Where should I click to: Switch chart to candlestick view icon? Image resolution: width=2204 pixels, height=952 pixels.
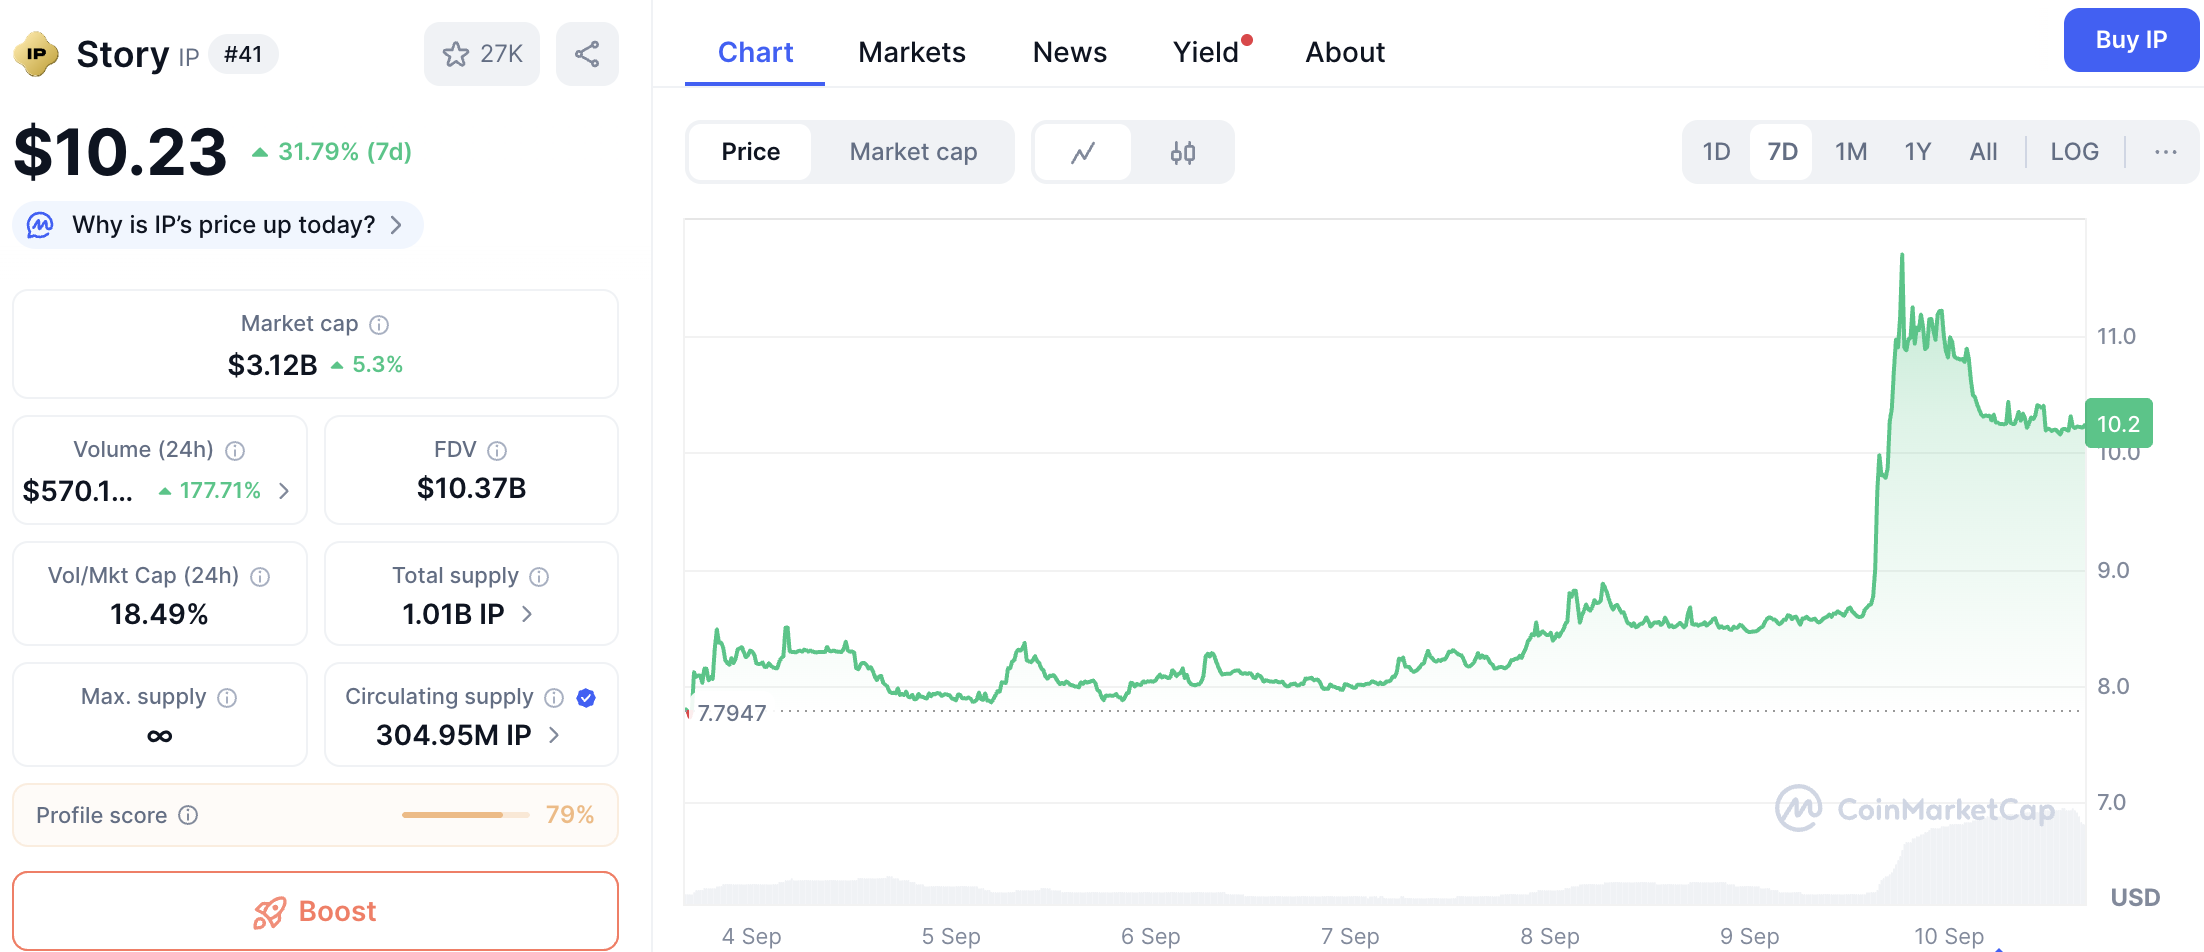pos(1183,152)
